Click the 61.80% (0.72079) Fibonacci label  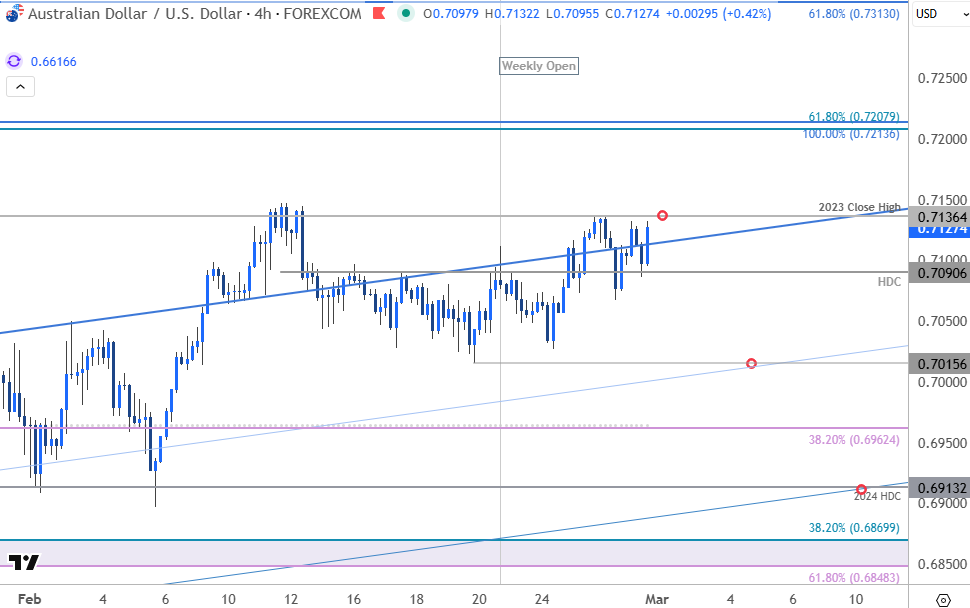point(854,116)
